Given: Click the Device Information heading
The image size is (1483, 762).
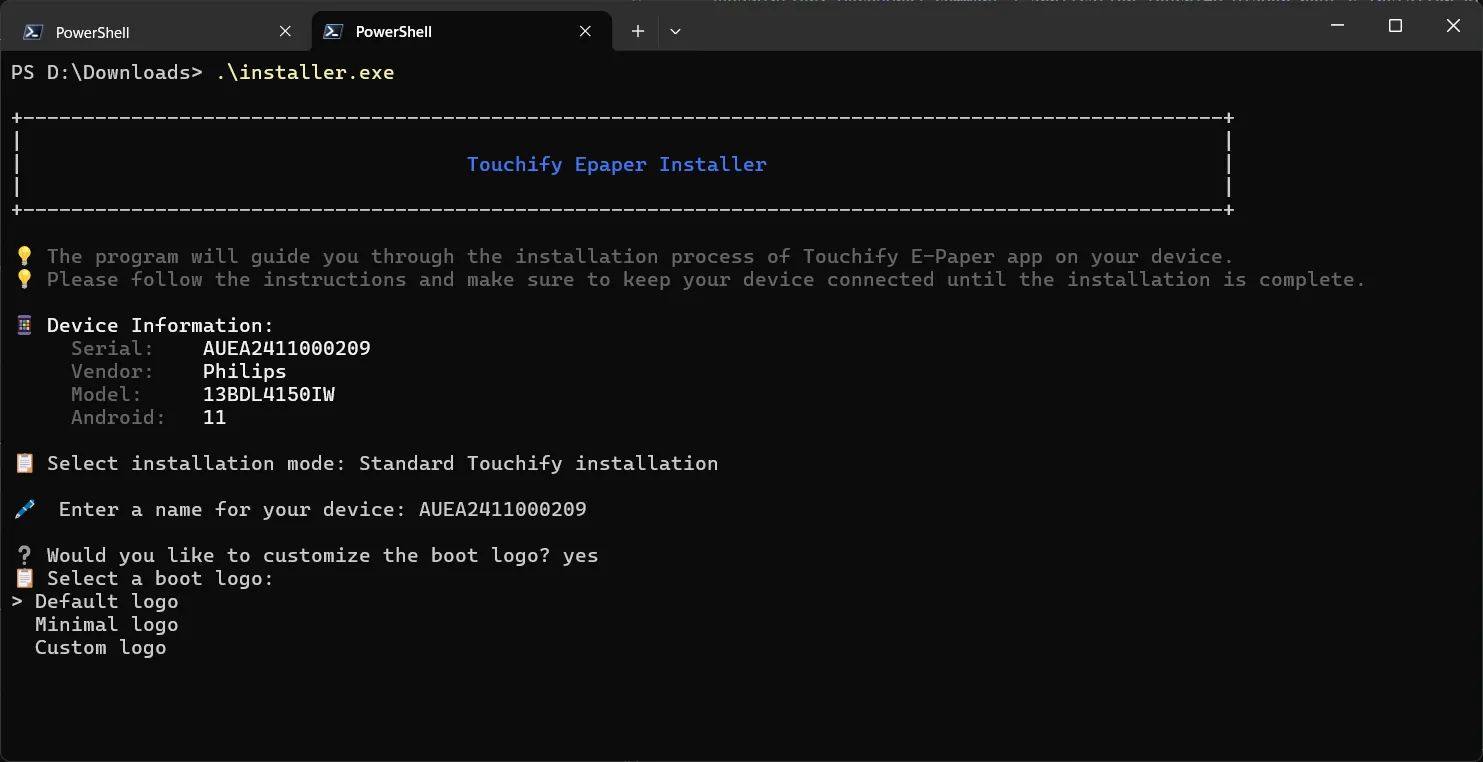Looking at the screenshot, I should coord(160,326).
